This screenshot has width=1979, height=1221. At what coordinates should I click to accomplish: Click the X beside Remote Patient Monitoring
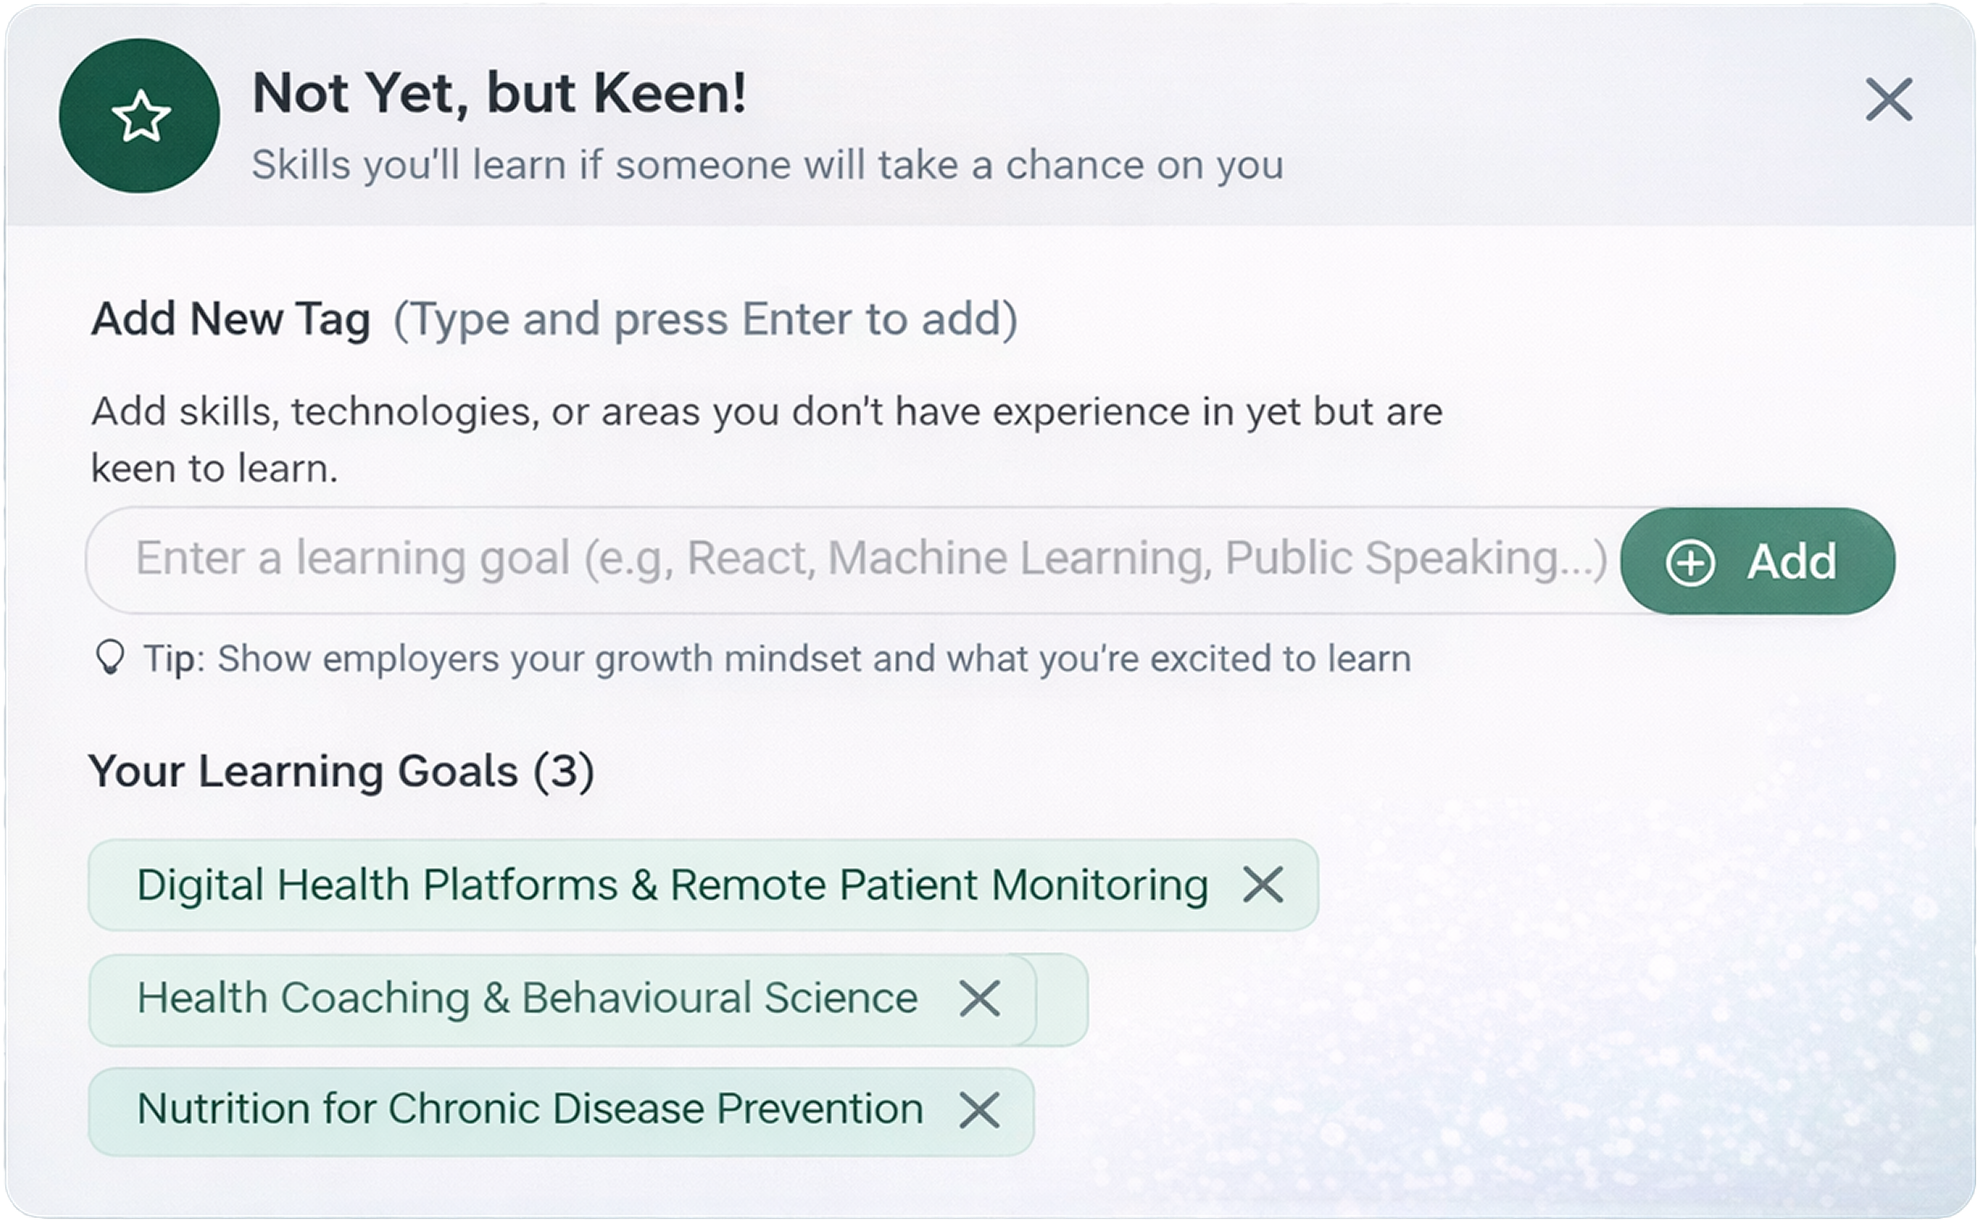click(1262, 884)
